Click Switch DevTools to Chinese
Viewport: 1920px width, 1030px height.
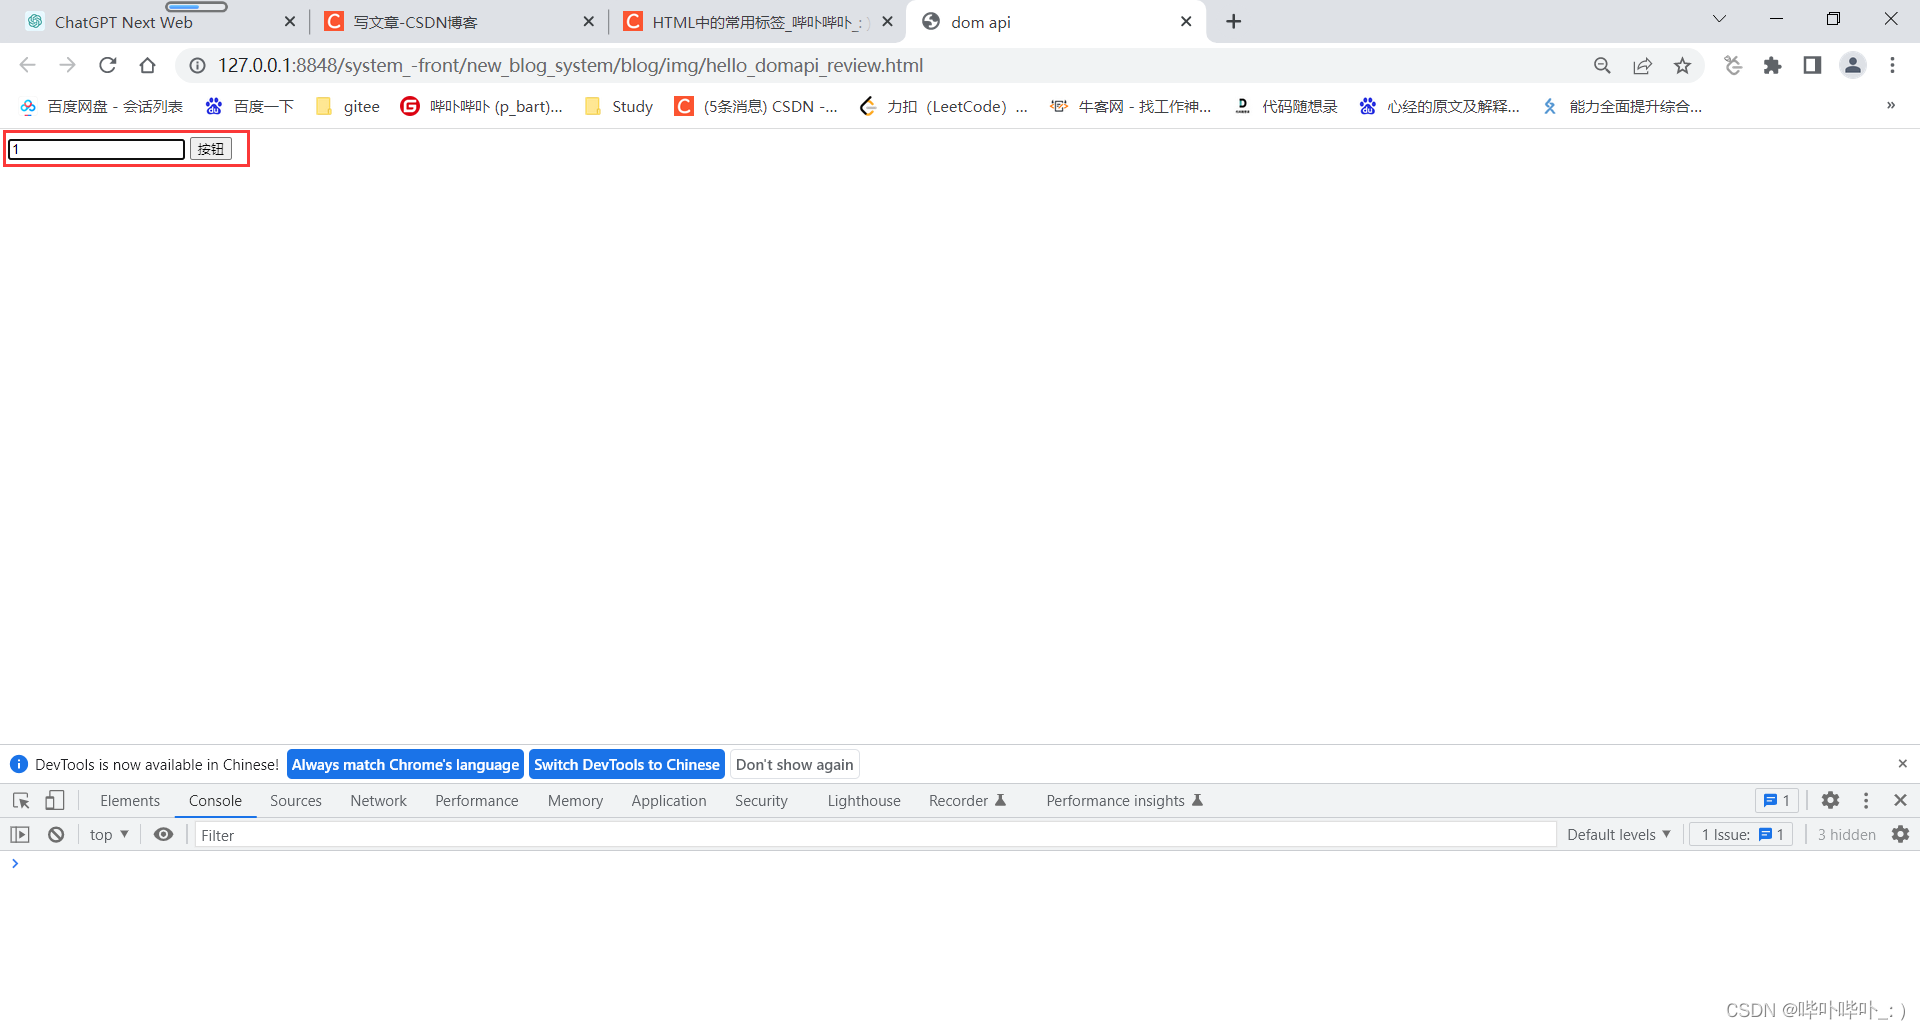627,764
